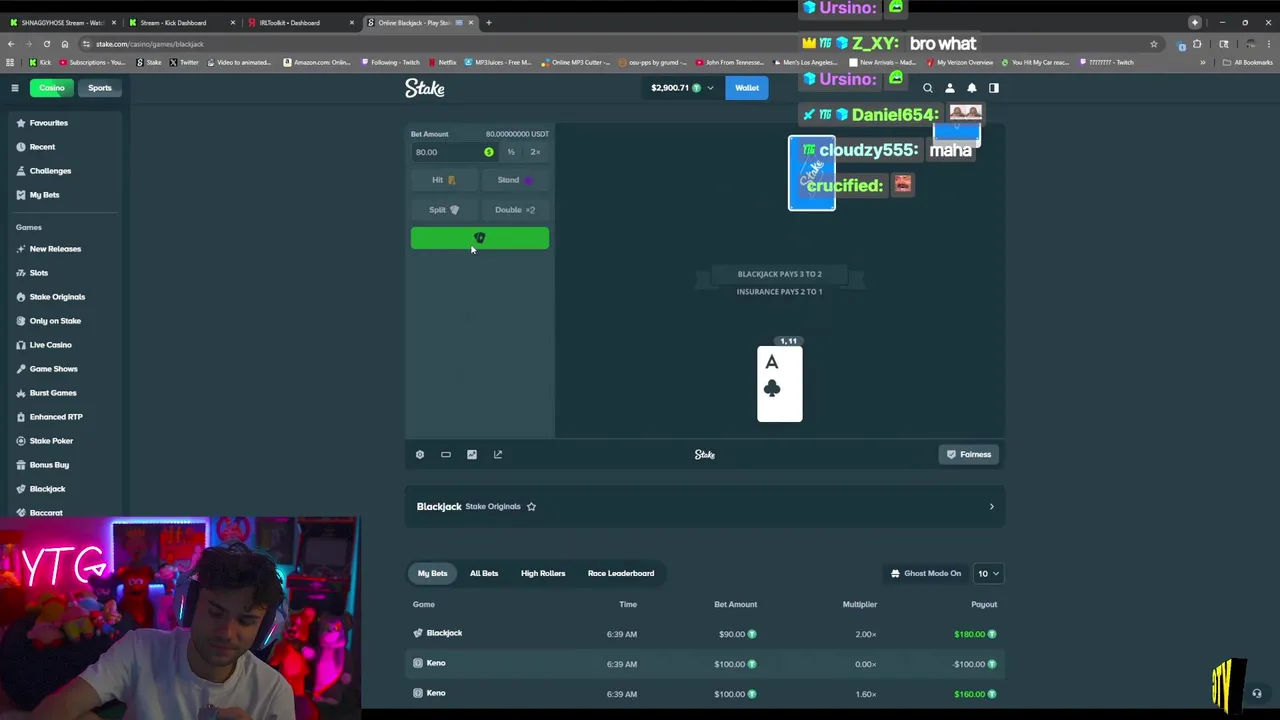1280x720 pixels.
Task: Open the All Bookmarks folder
Action: [x=1248, y=62]
